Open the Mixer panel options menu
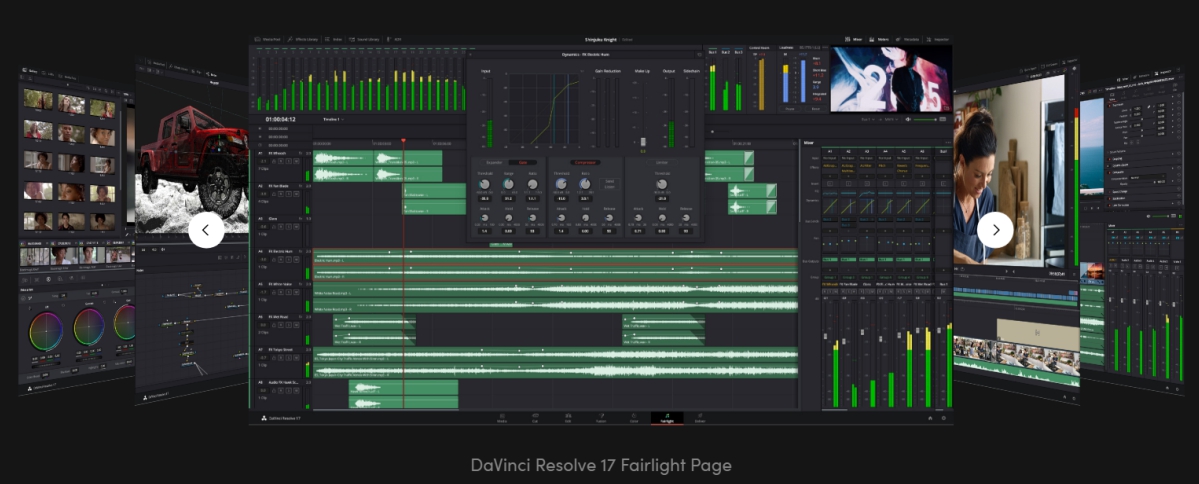Screen dimensions: 1199x484 pyautogui.click(x=948, y=142)
